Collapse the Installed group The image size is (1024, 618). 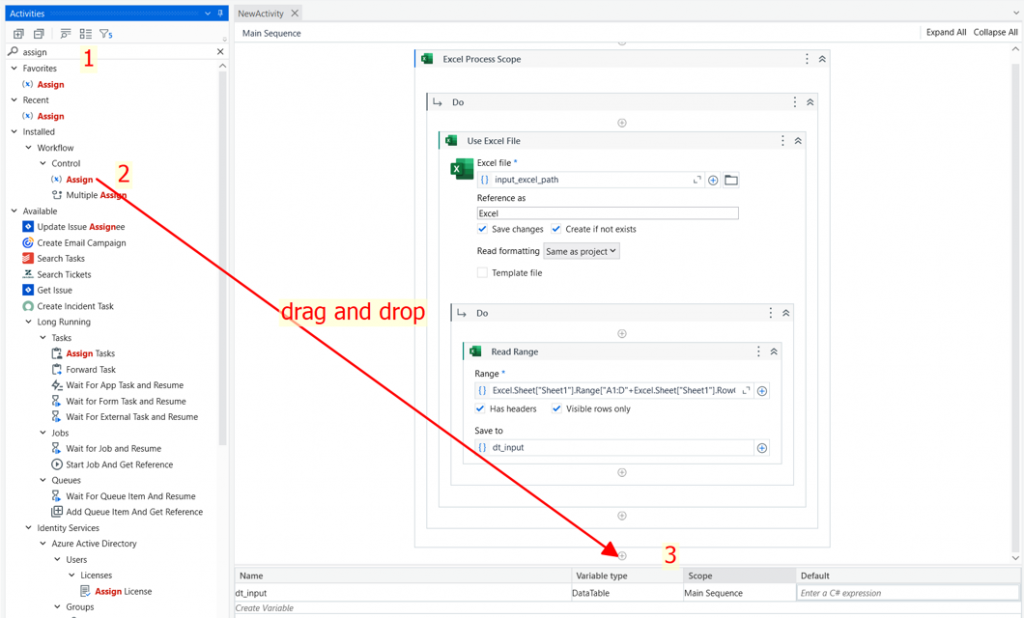(x=14, y=131)
